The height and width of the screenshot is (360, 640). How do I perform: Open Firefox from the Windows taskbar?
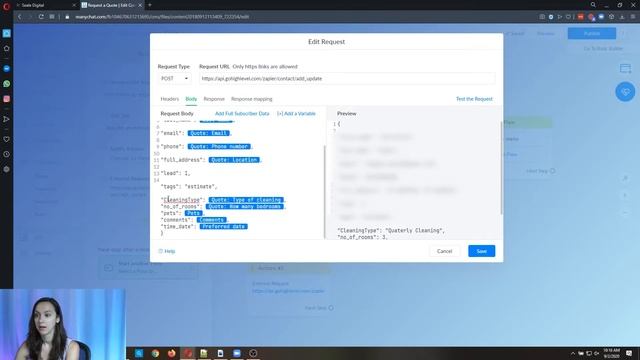(x=171, y=353)
